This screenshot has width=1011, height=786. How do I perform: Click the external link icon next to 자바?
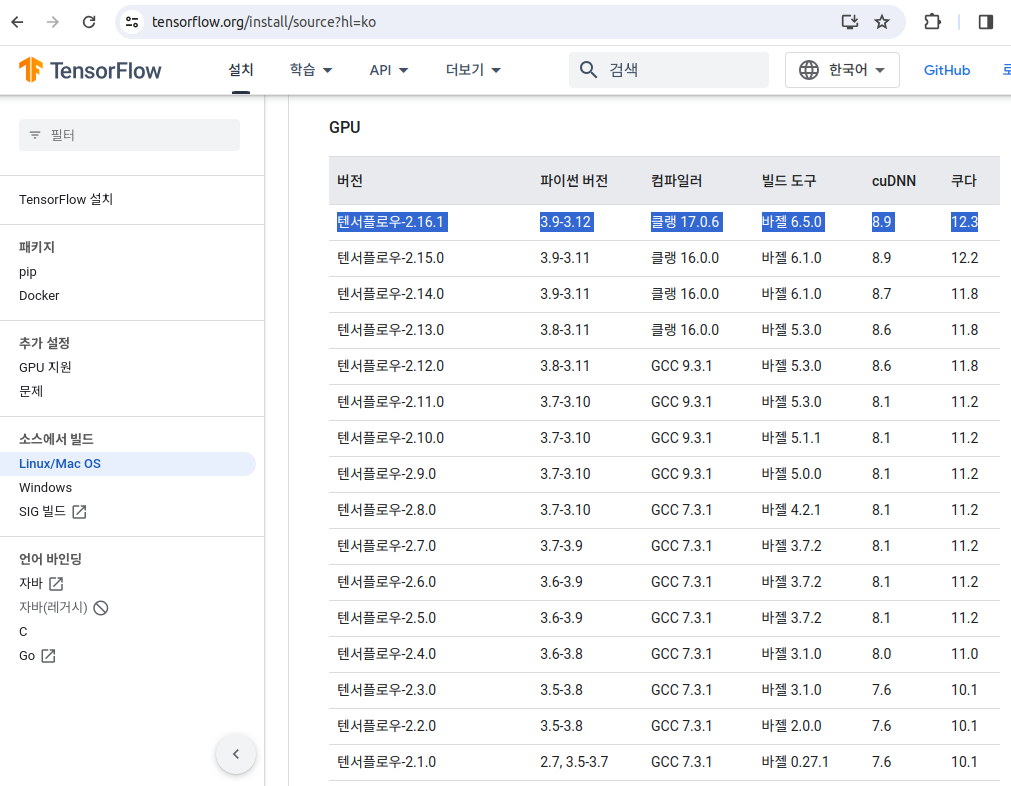pyautogui.click(x=56, y=584)
